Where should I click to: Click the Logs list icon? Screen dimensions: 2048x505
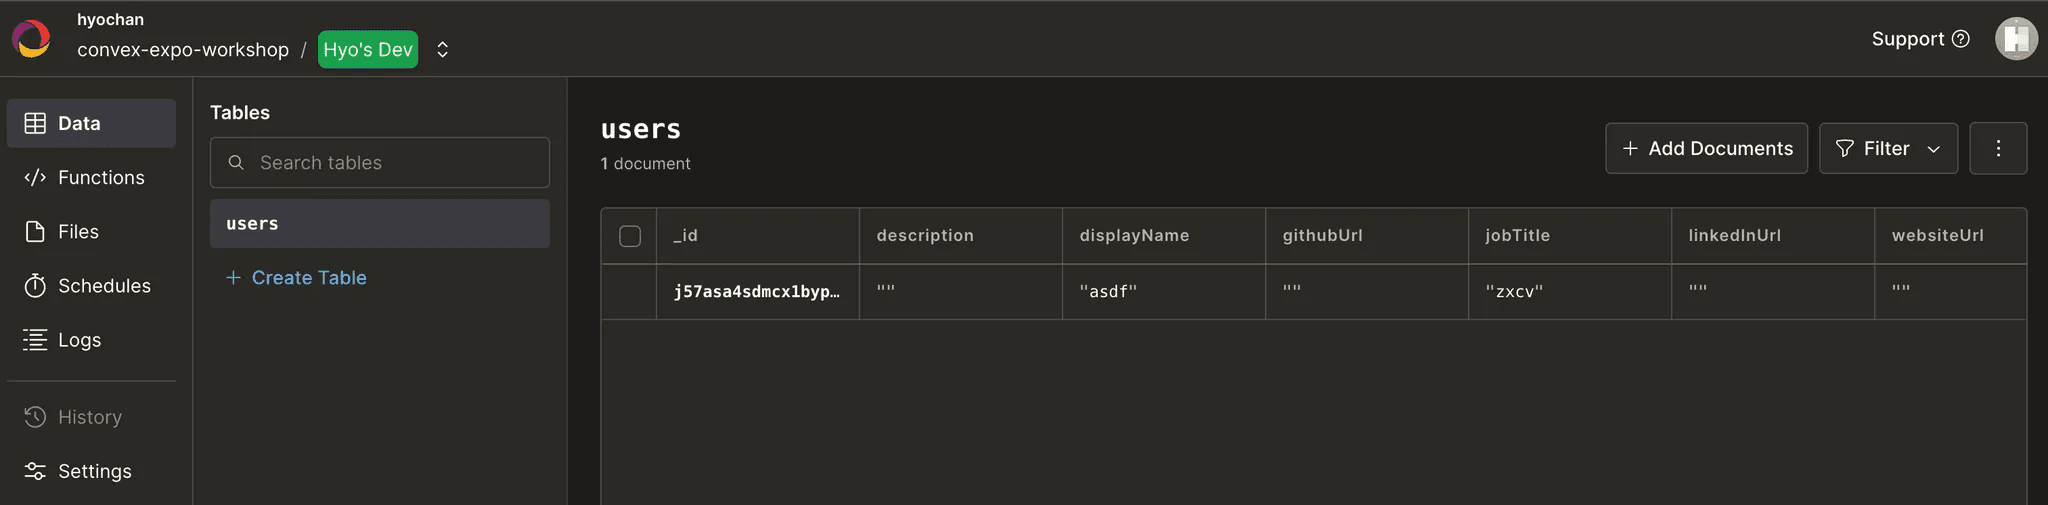pyautogui.click(x=35, y=340)
